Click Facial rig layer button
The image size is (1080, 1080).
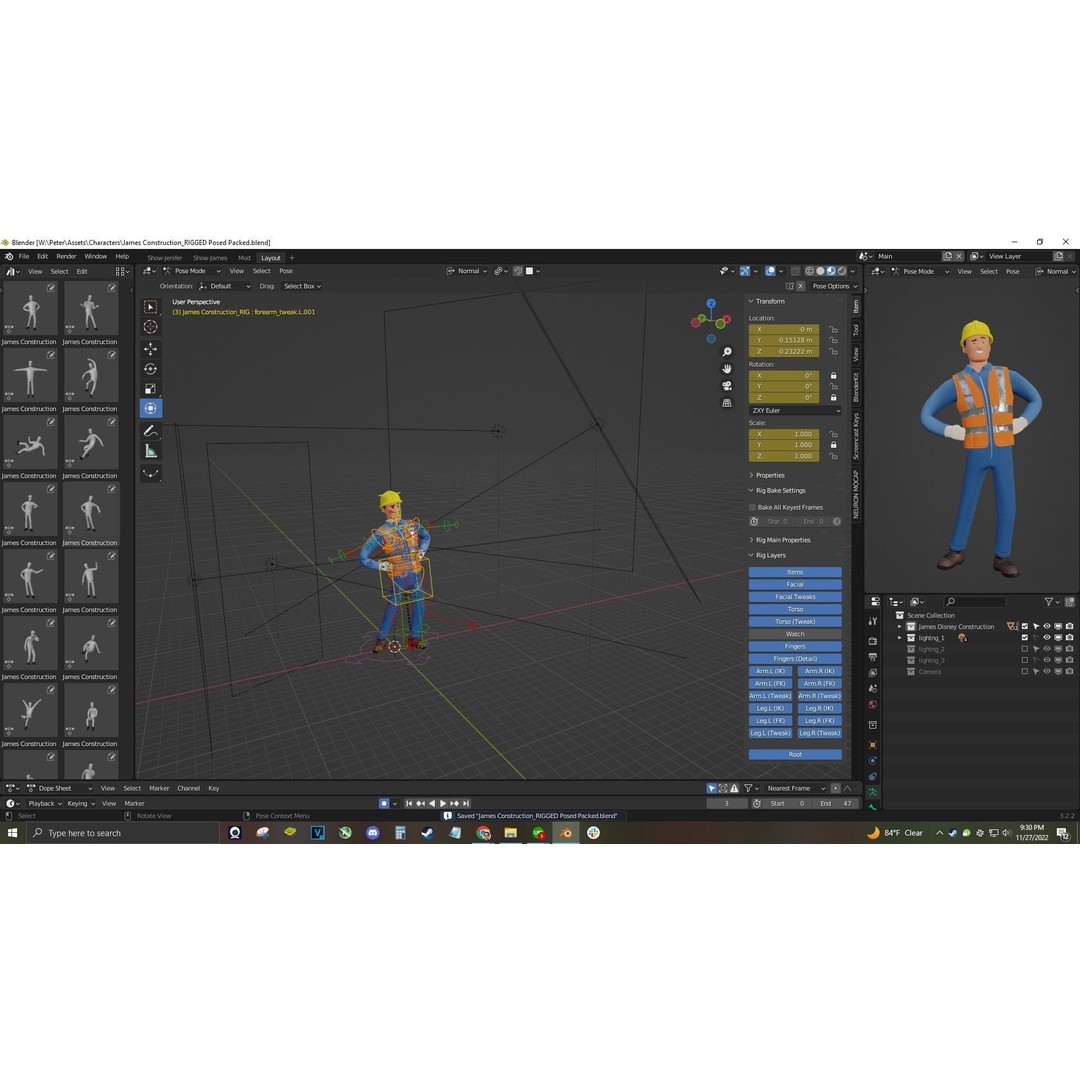795,584
